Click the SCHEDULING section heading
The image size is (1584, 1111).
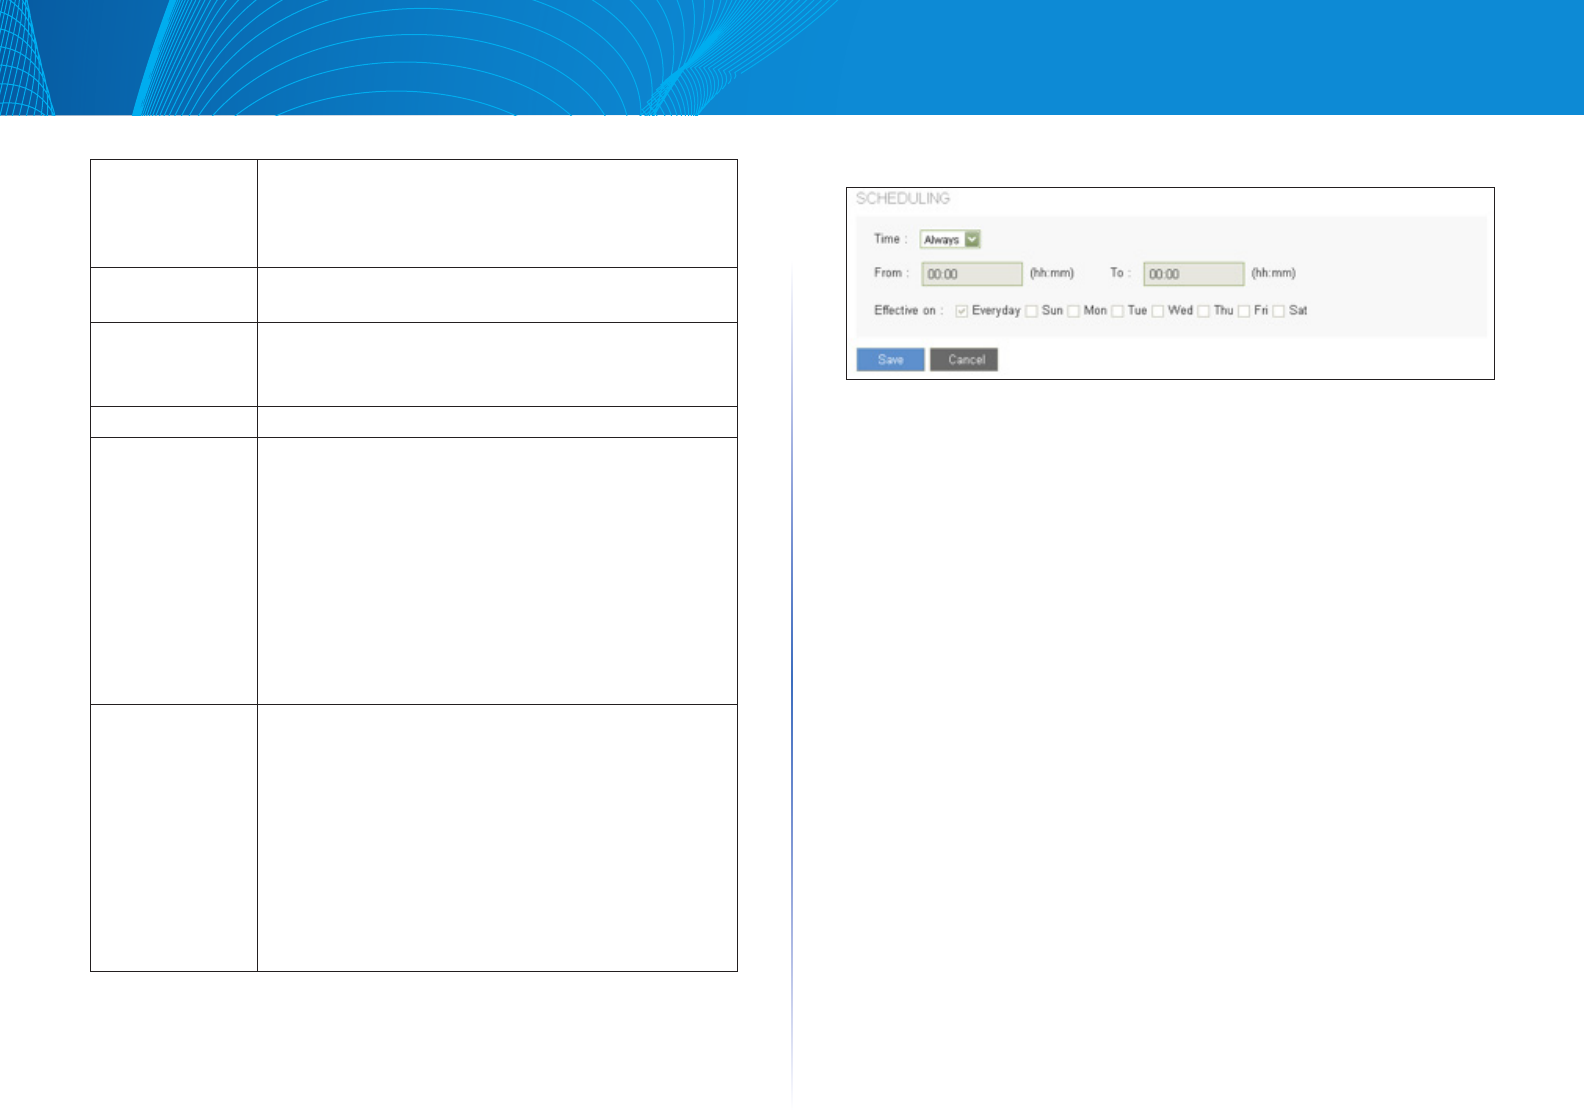pyautogui.click(x=903, y=199)
